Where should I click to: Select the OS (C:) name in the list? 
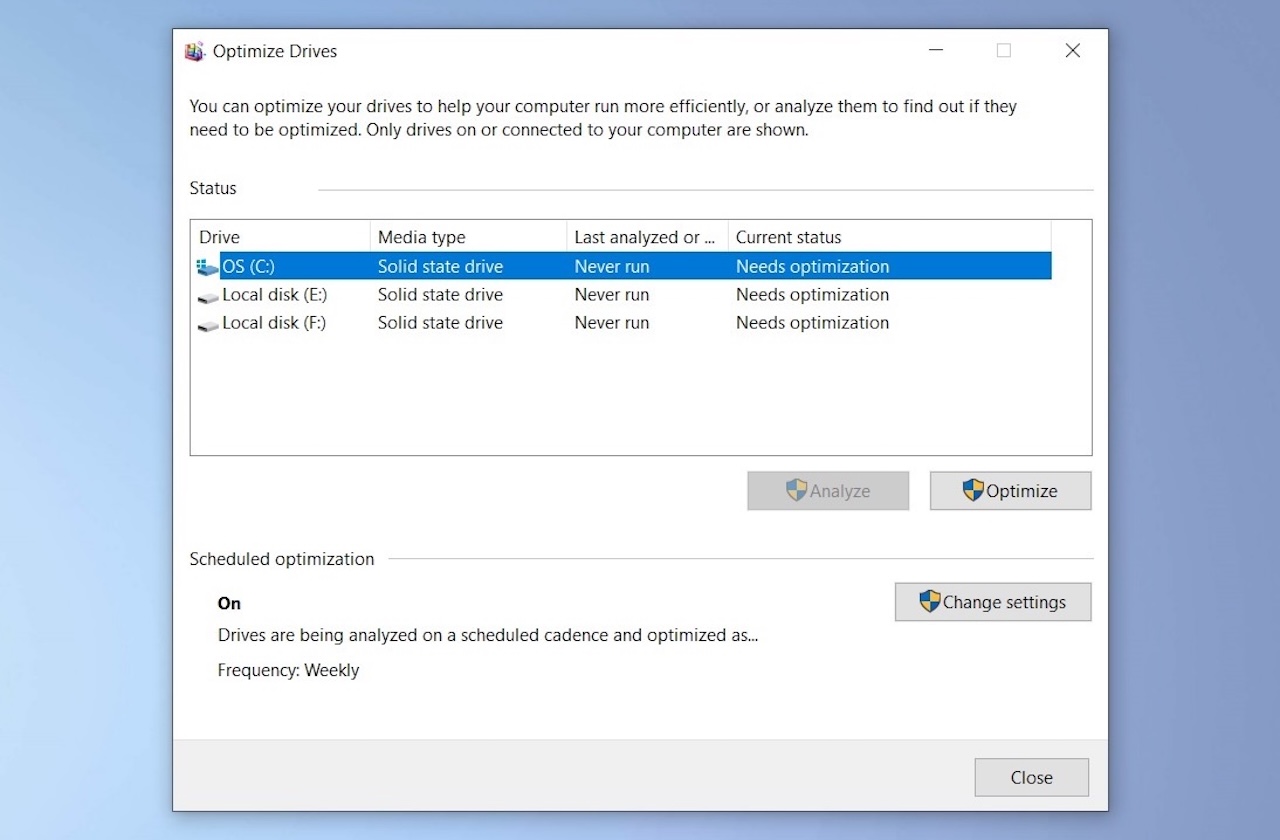(x=248, y=267)
